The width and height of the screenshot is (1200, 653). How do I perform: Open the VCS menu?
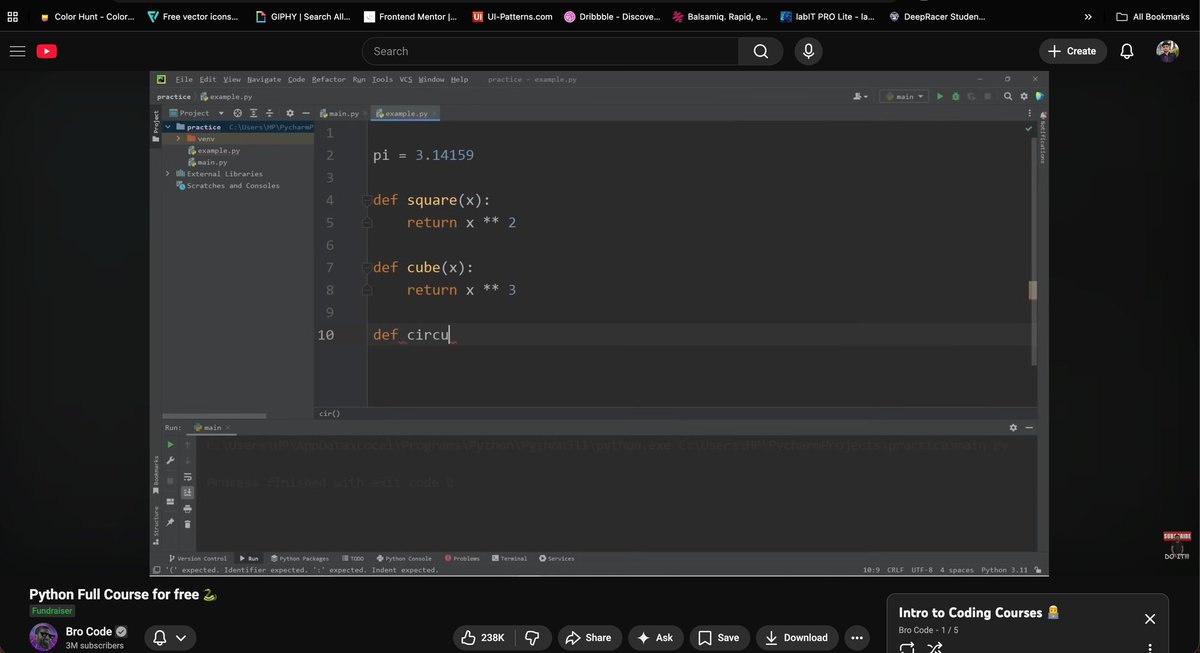pos(405,79)
